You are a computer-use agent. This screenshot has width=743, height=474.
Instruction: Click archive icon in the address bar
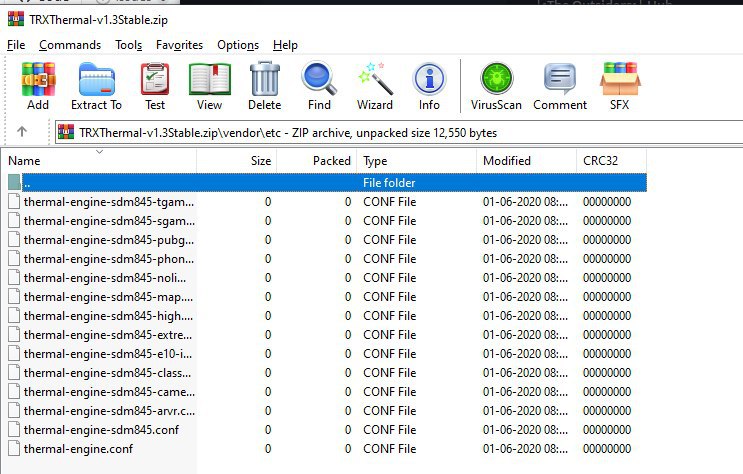tap(66, 132)
